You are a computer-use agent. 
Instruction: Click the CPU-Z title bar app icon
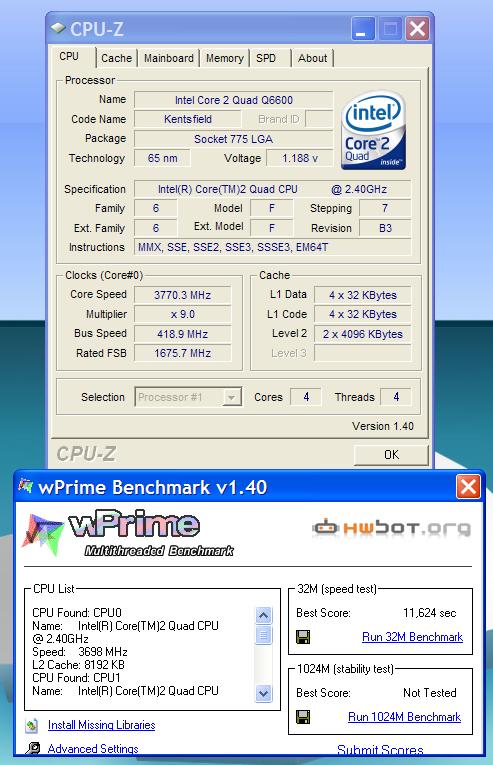pos(59,28)
